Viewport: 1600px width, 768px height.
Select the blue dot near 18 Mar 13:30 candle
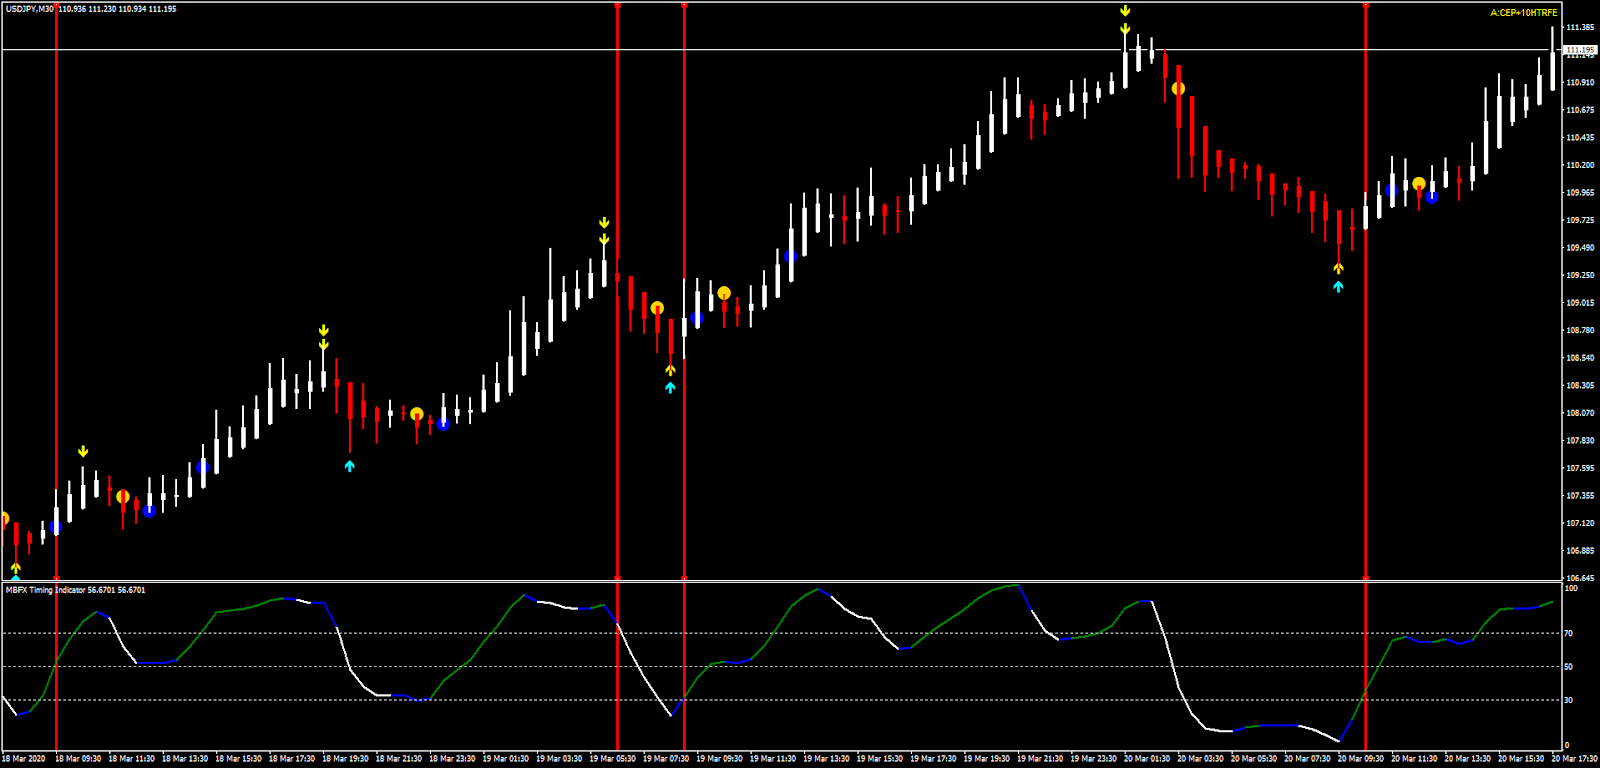click(x=150, y=511)
